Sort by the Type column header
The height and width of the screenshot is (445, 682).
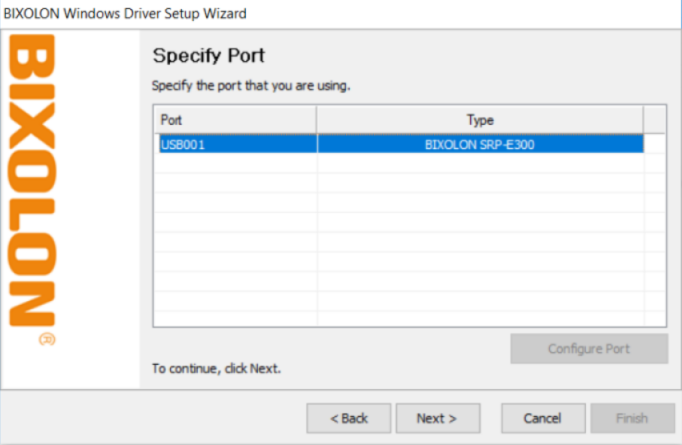pyautogui.click(x=480, y=120)
